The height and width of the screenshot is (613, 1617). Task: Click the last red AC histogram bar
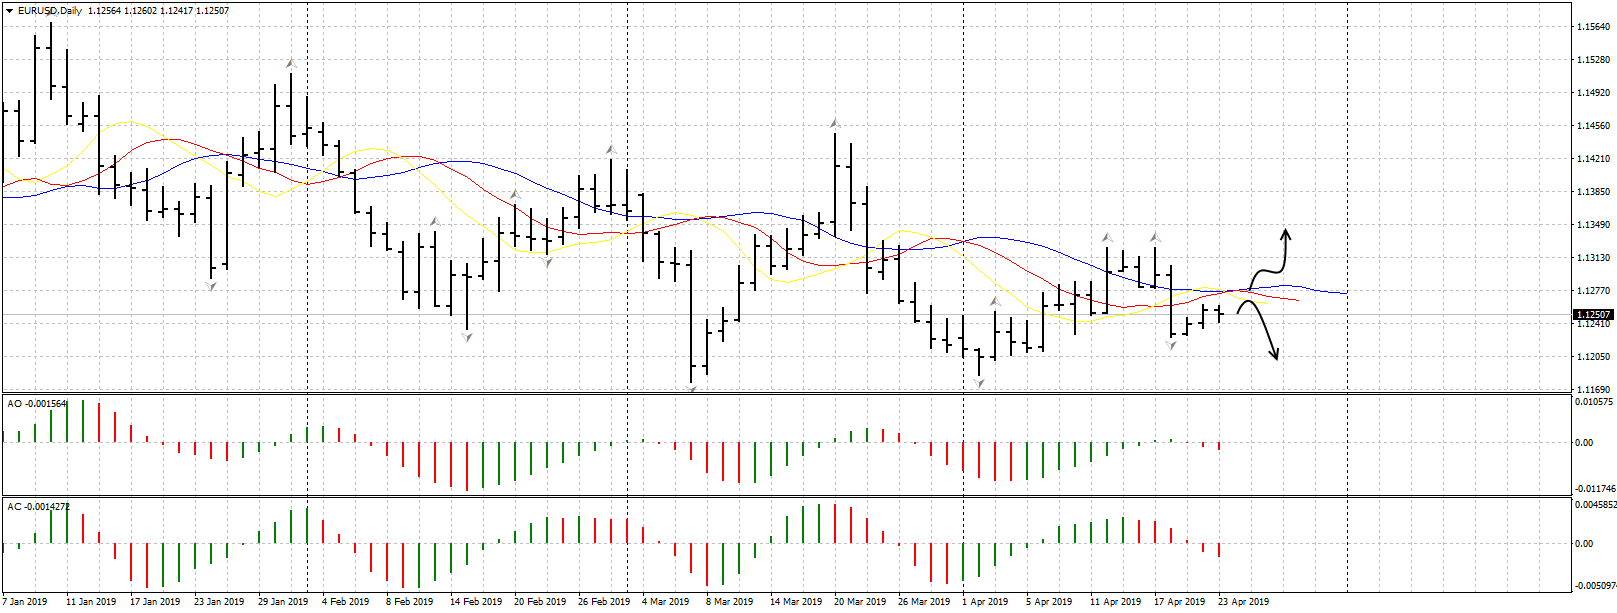[1219, 550]
